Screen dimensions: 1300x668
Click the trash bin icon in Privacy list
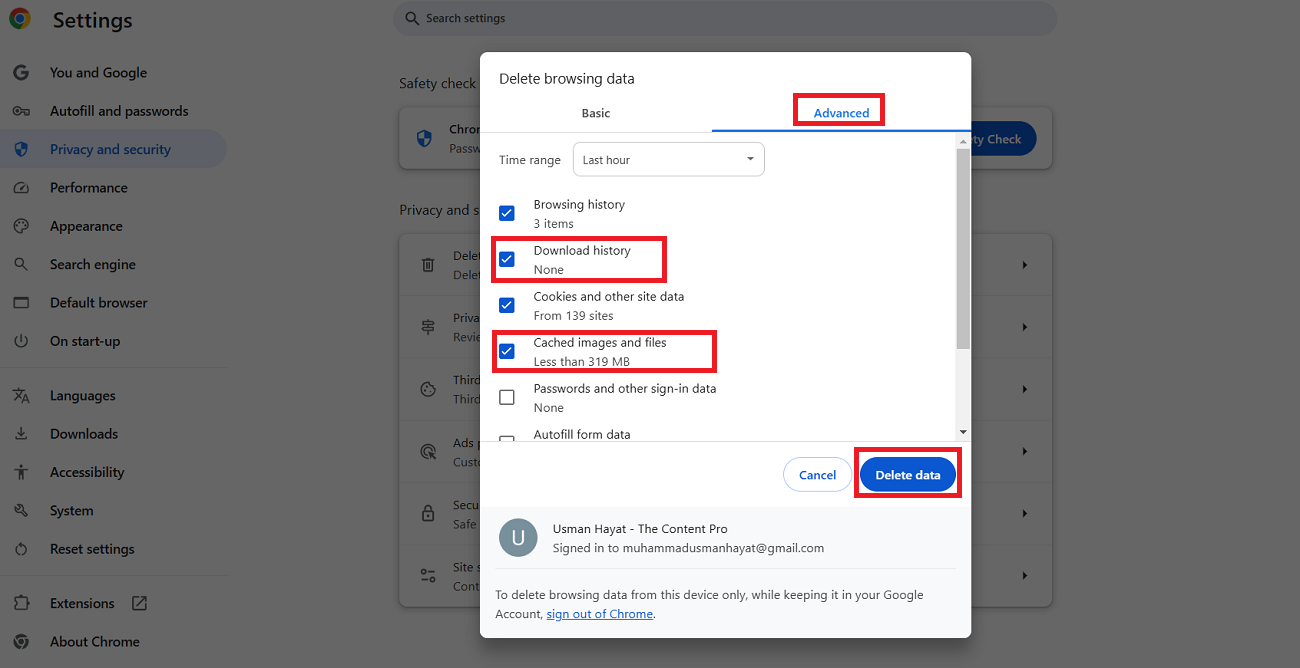pos(428,265)
